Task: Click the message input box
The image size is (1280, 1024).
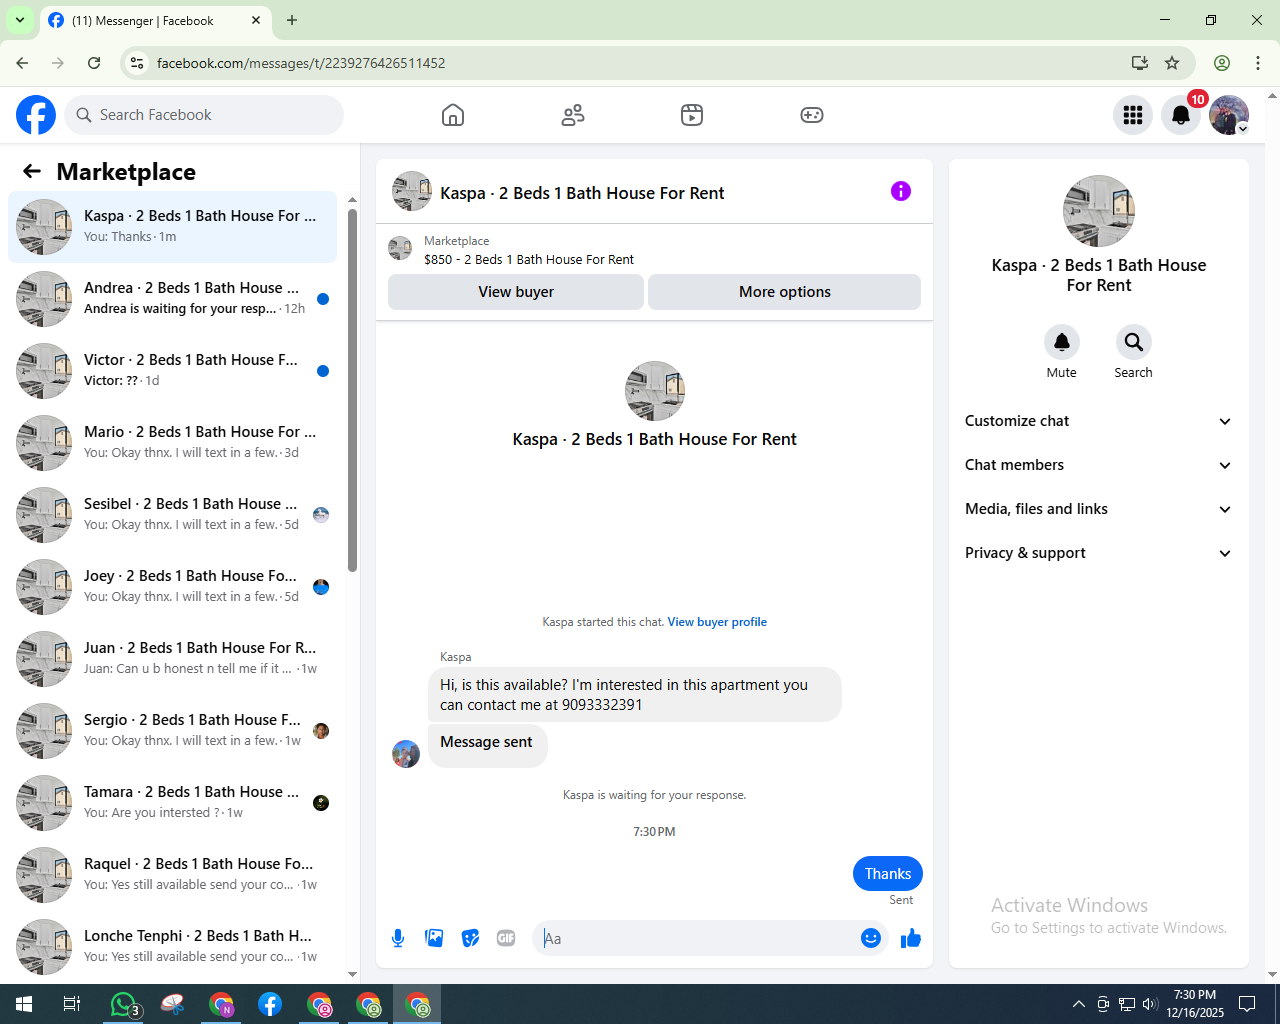Action: 696,938
